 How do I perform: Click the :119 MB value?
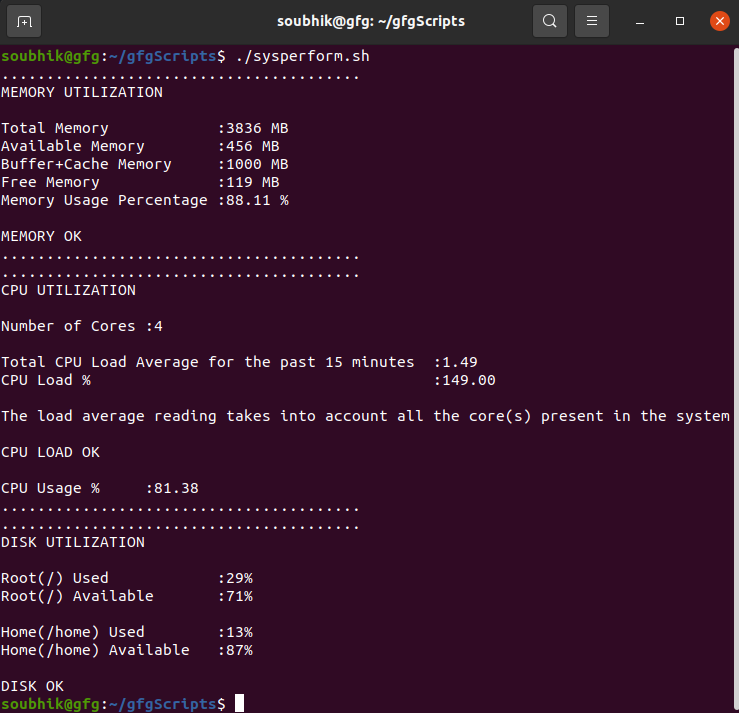(x=249, y=182)
